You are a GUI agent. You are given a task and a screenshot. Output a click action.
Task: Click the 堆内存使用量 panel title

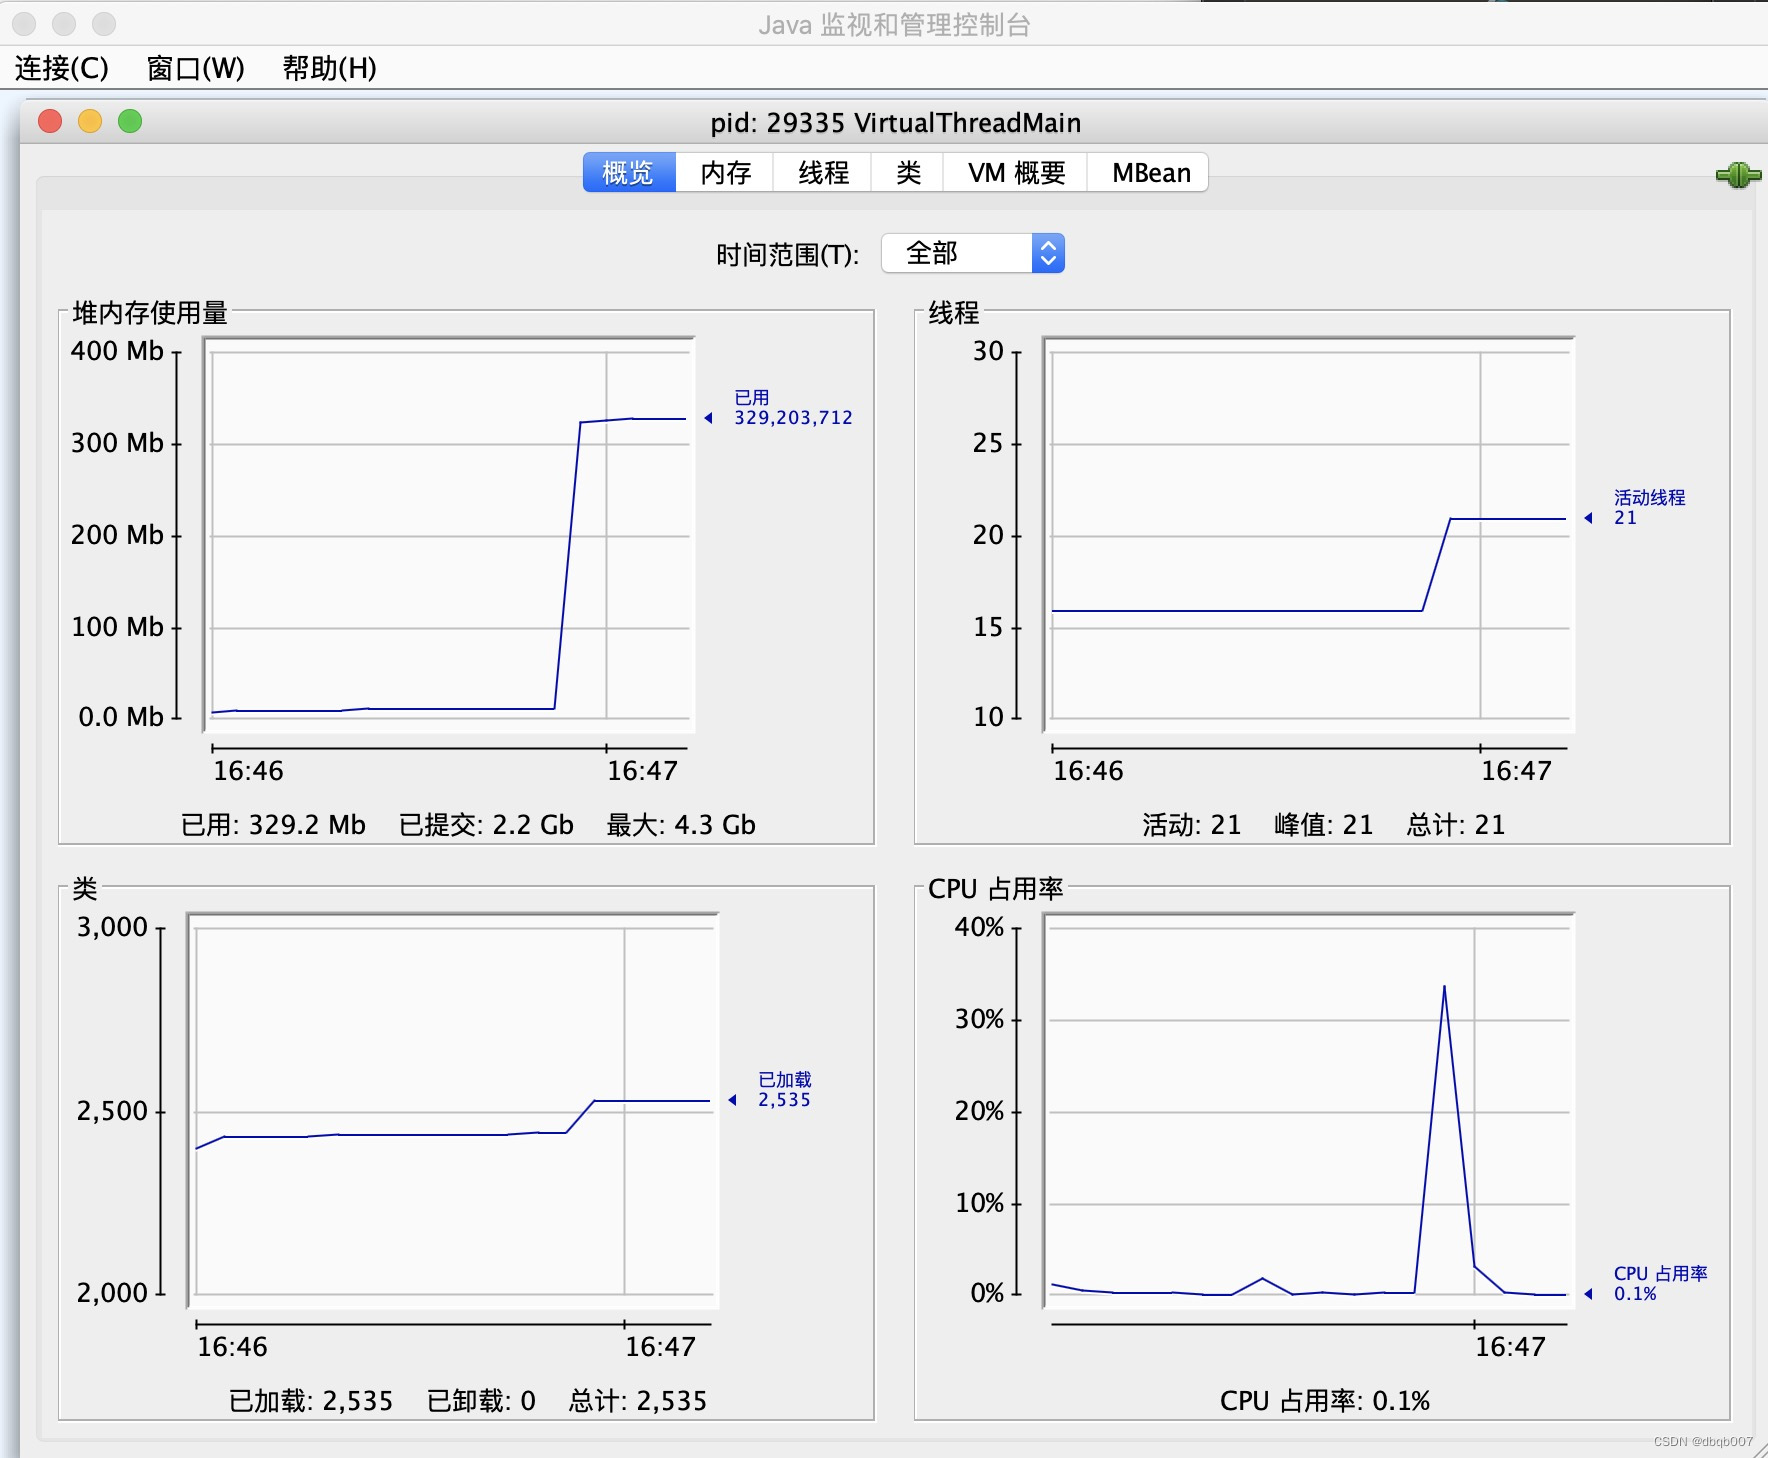(150, 313)
